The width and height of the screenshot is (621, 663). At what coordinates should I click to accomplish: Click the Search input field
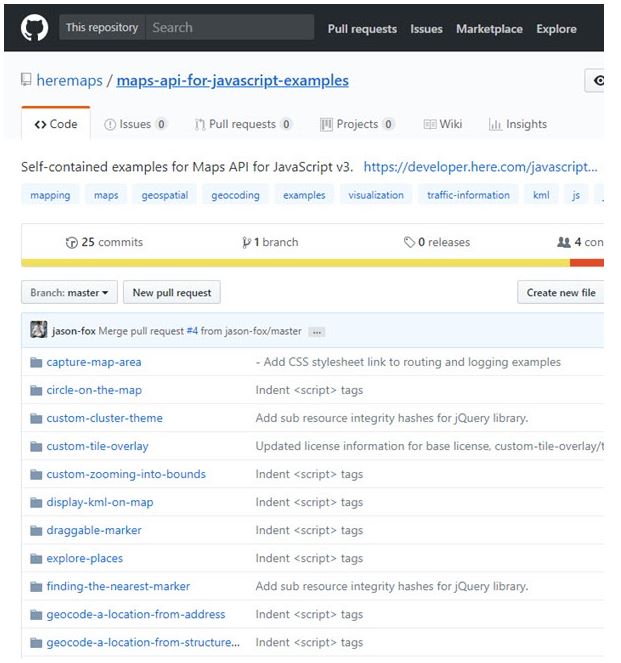229,28
